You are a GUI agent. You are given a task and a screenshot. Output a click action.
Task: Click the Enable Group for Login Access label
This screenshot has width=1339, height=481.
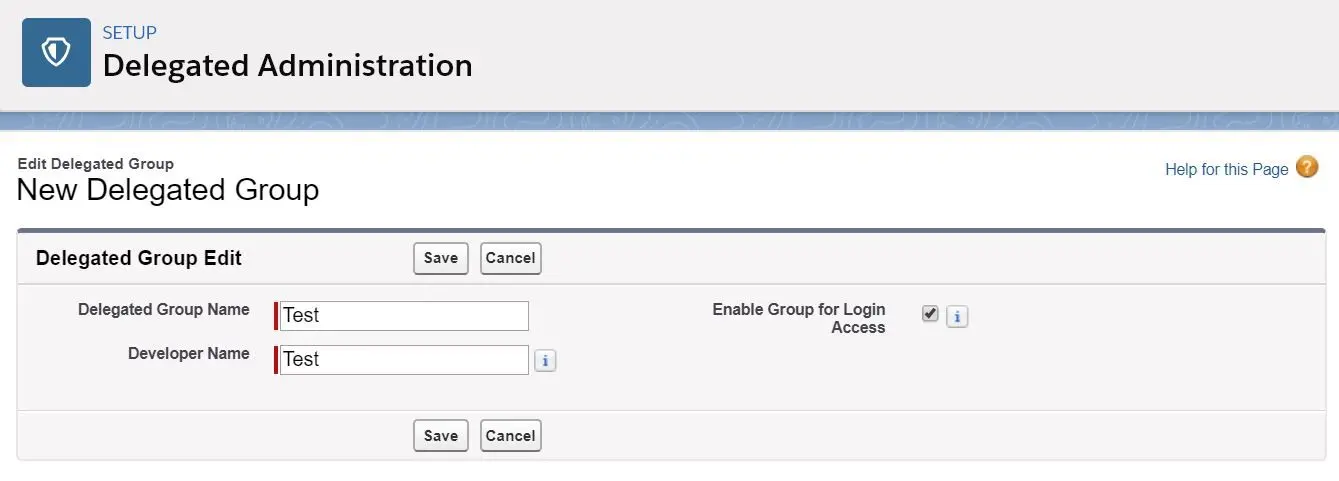point(799,318)
